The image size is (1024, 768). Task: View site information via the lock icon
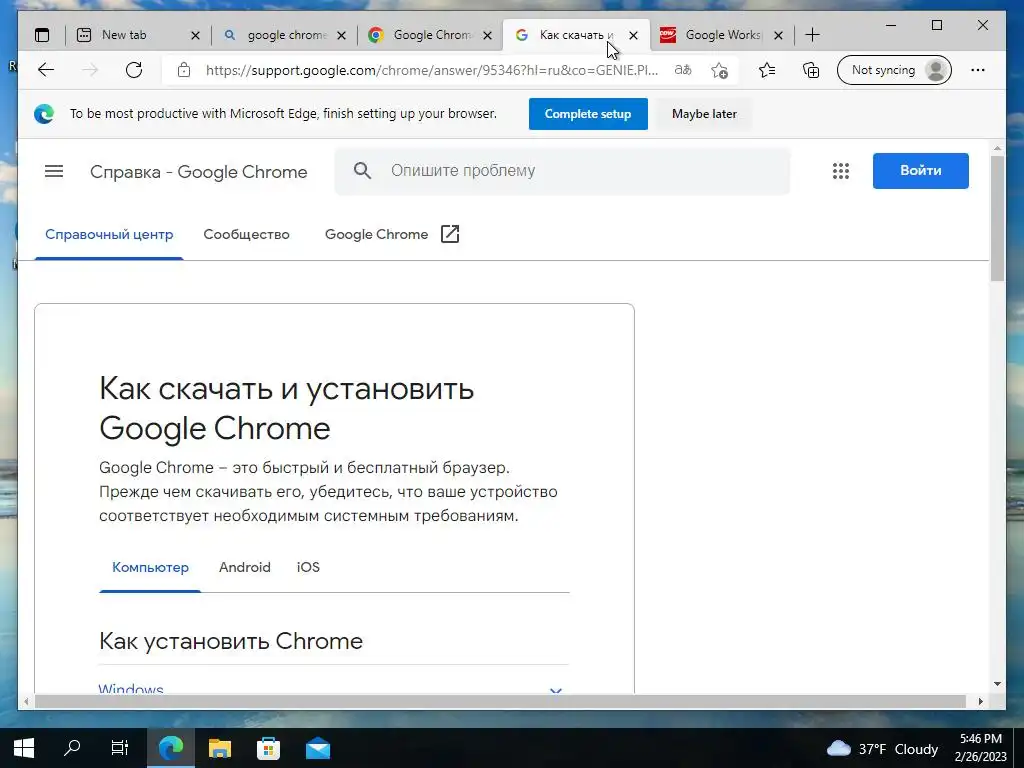click(184, 70)
